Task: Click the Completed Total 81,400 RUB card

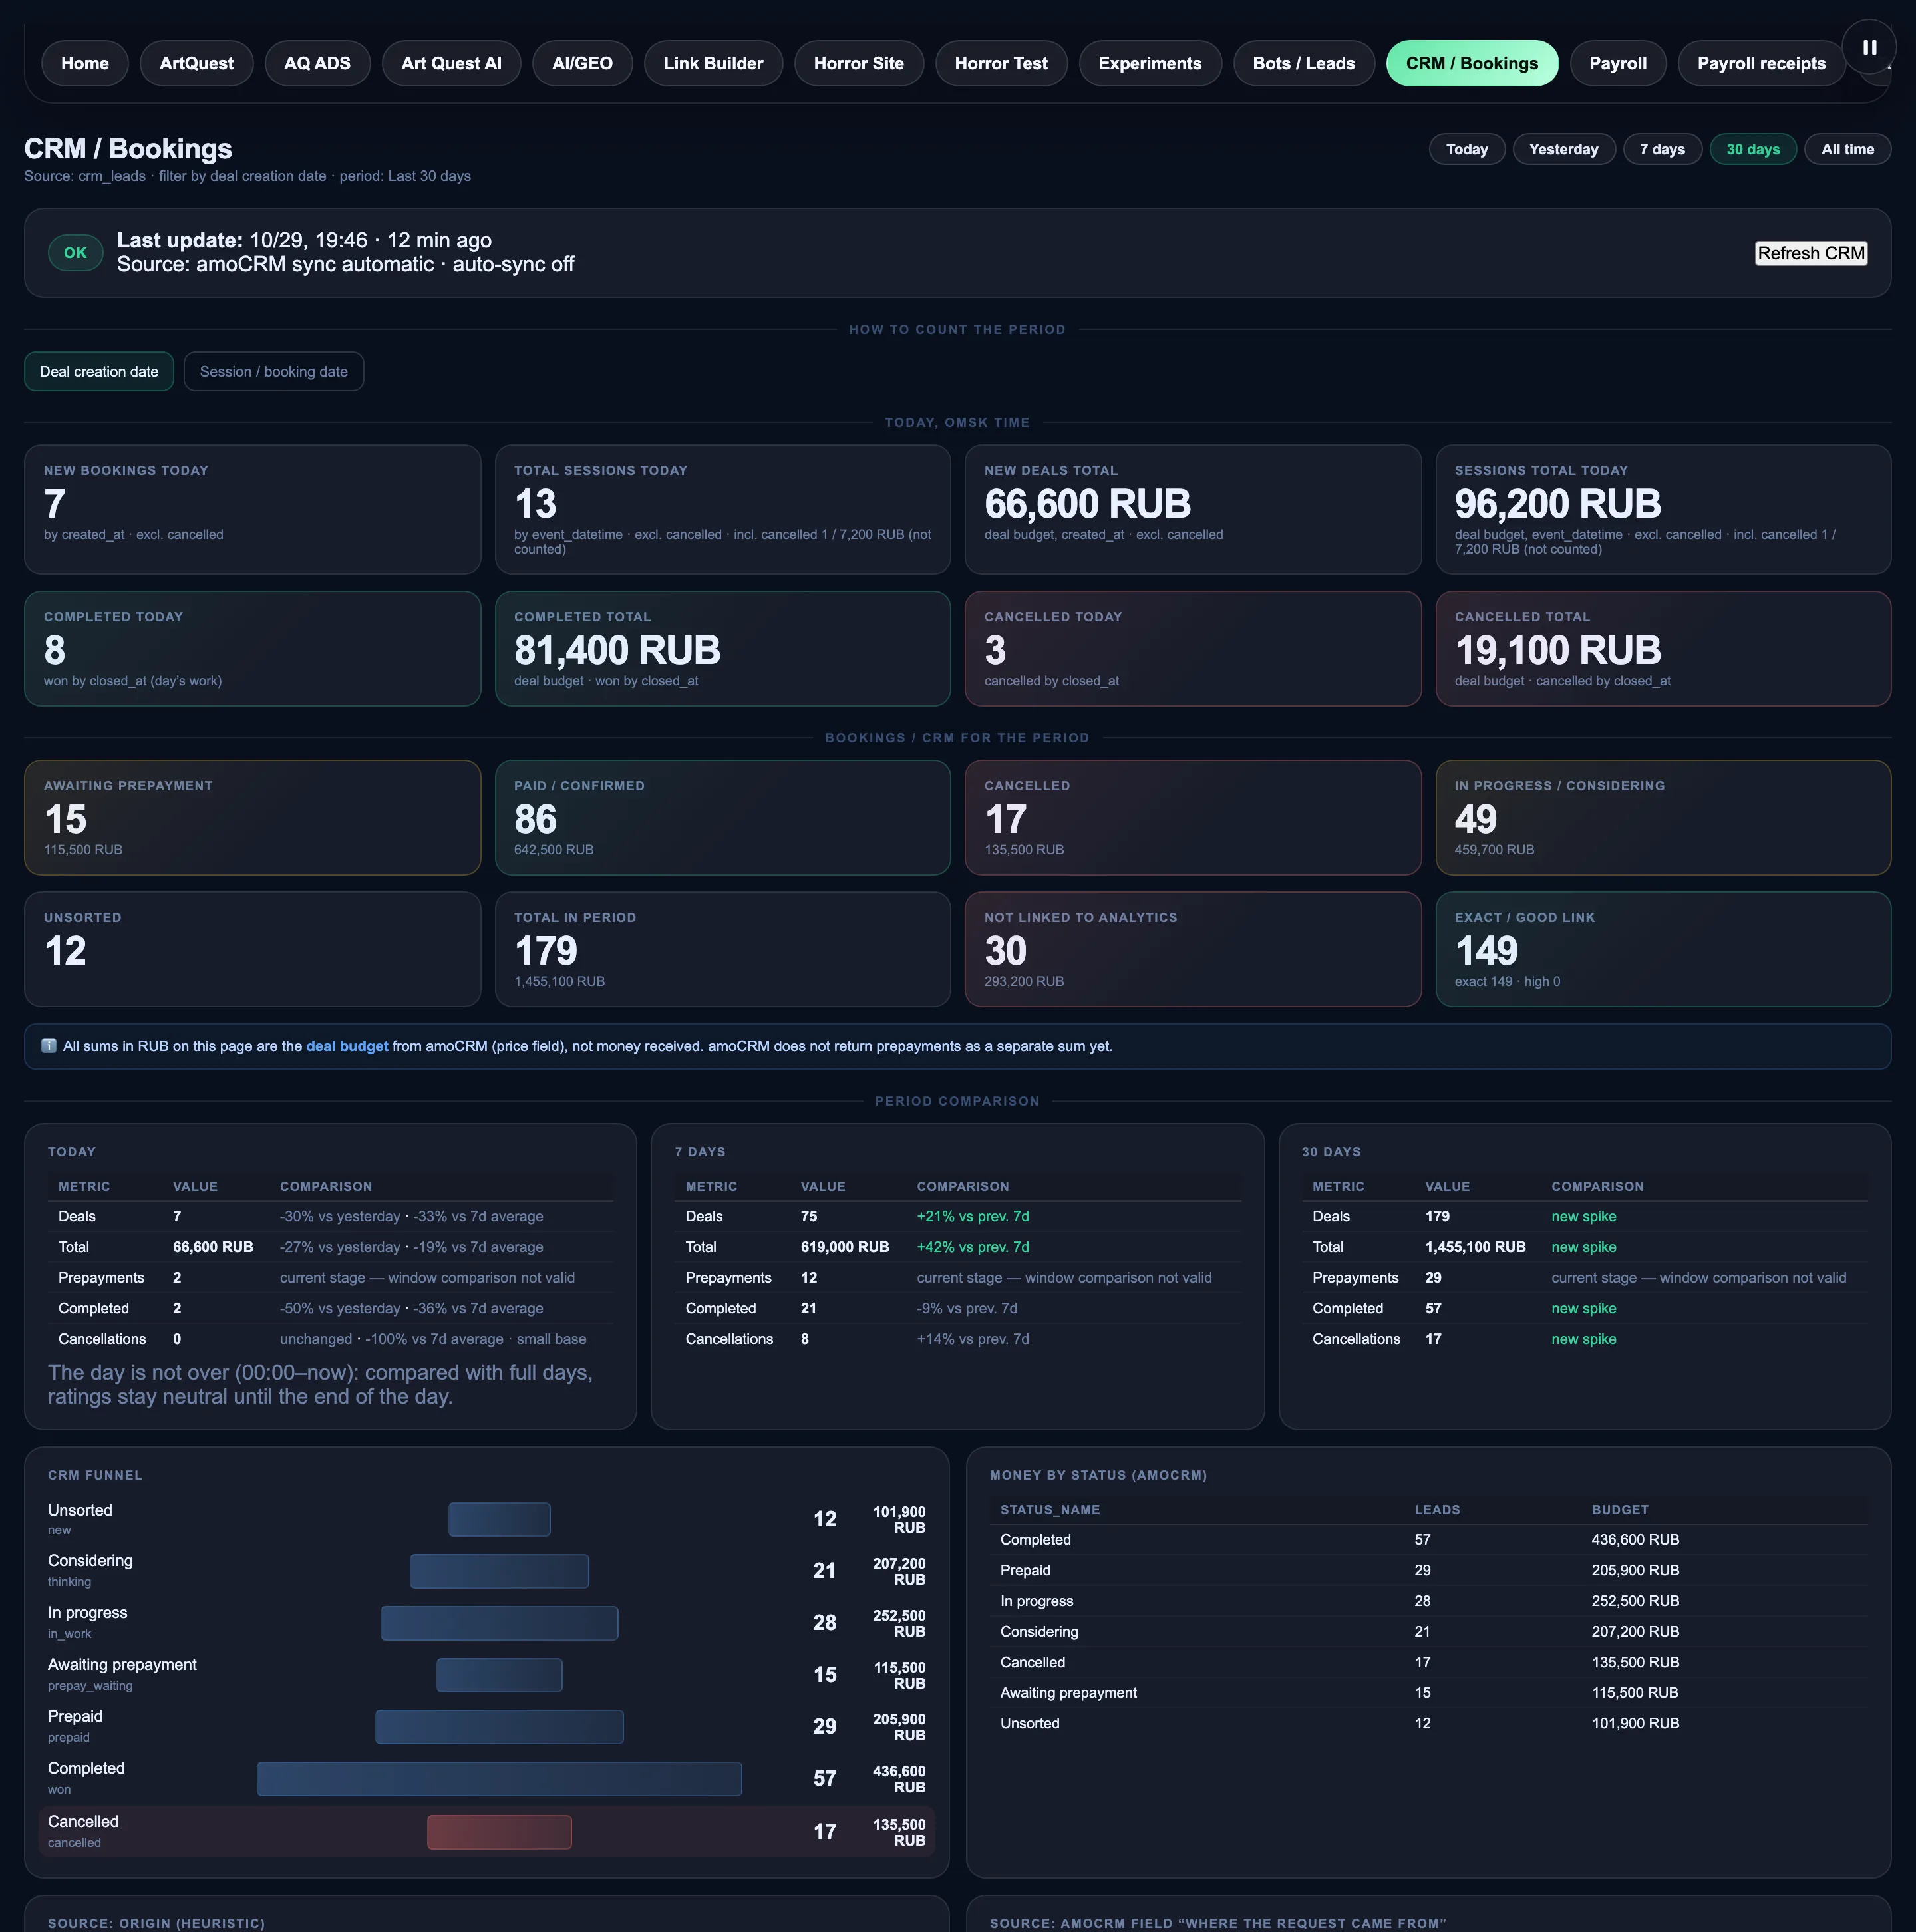Action: click(x=722, y=648)
